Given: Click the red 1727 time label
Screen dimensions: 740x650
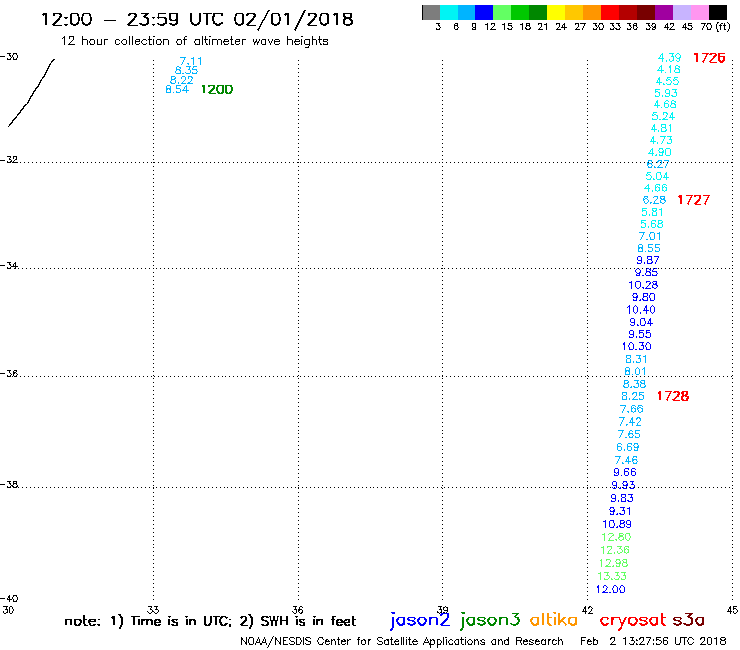Looking at the screenshot, I should (693, 200).
